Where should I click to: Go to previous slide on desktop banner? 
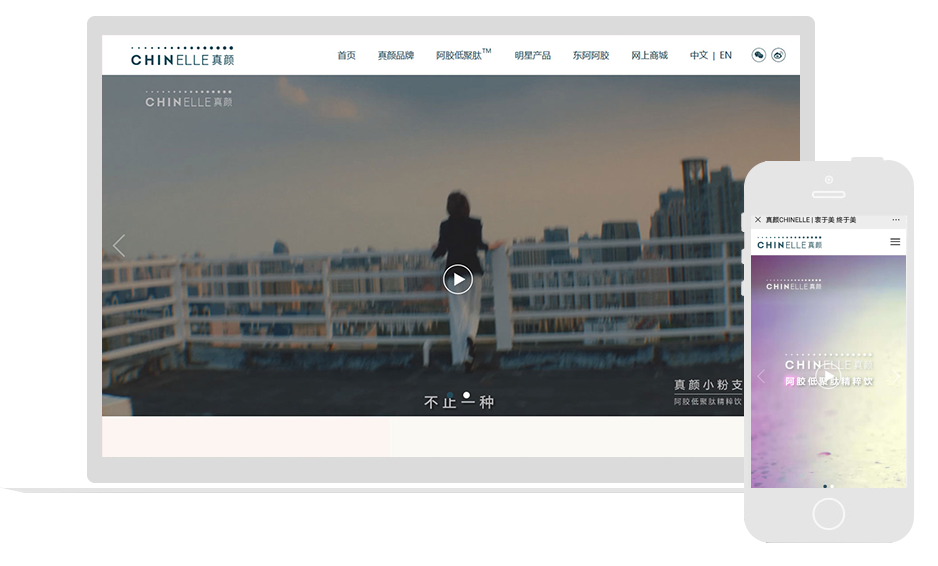click(x=119, y=245)
